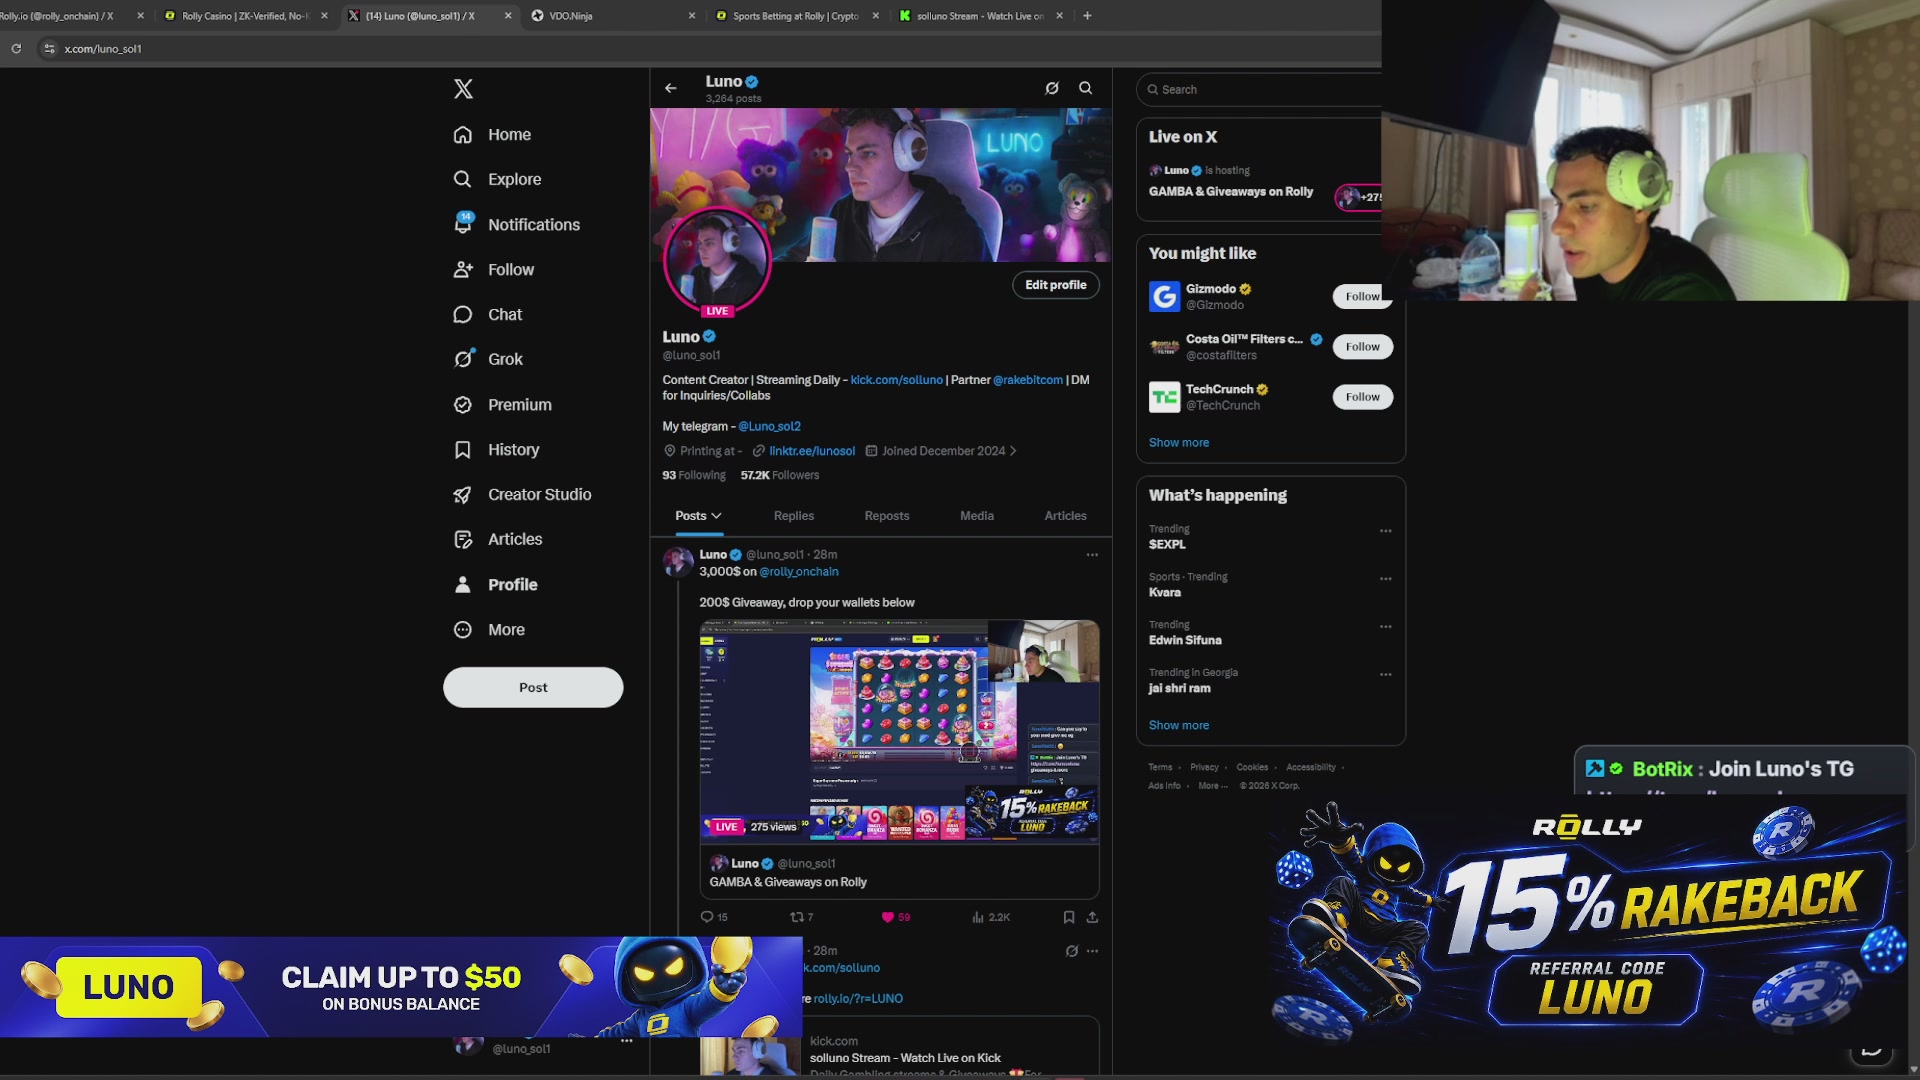Open the account switcher menu dots
Viewport: 1920px width, 1080px height.
627,1041
